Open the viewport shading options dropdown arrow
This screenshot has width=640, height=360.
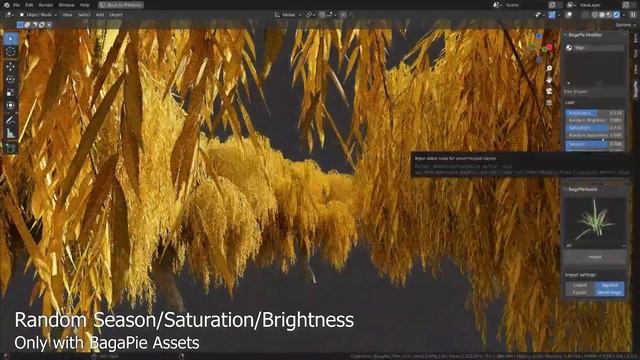pyautogui.click(x=623, y=15)
